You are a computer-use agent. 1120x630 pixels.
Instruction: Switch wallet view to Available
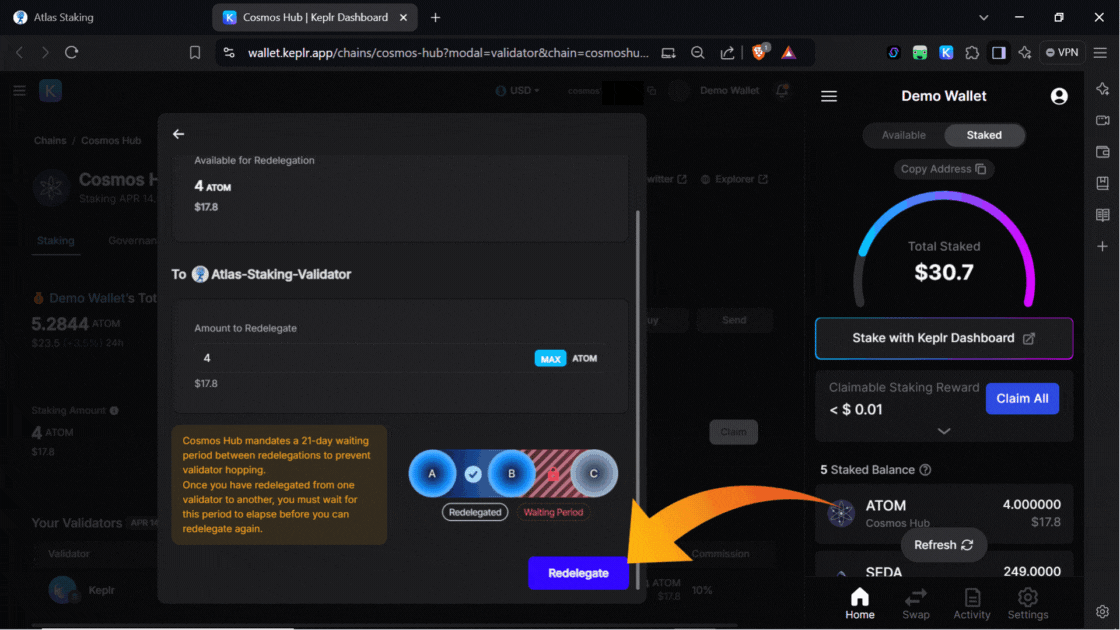903,135
